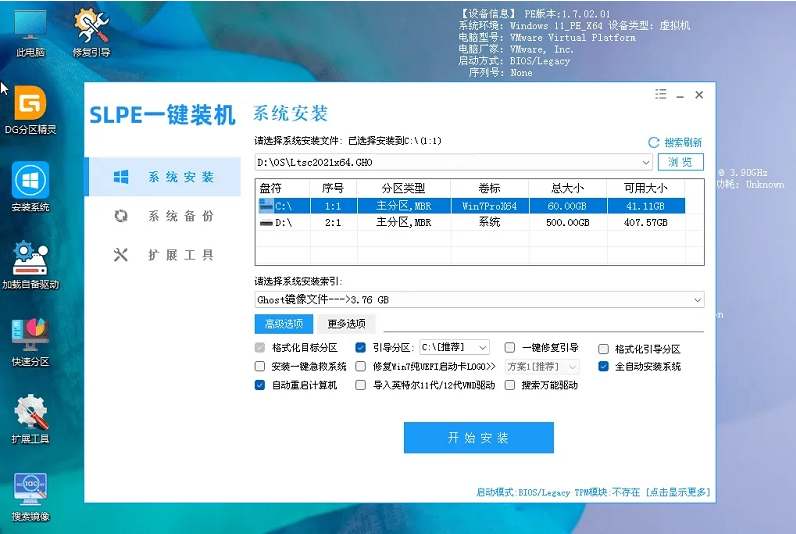796x534 pixels.
Task: Uncheck 自动重启计算机 checkbox
Action: (260, 385)
